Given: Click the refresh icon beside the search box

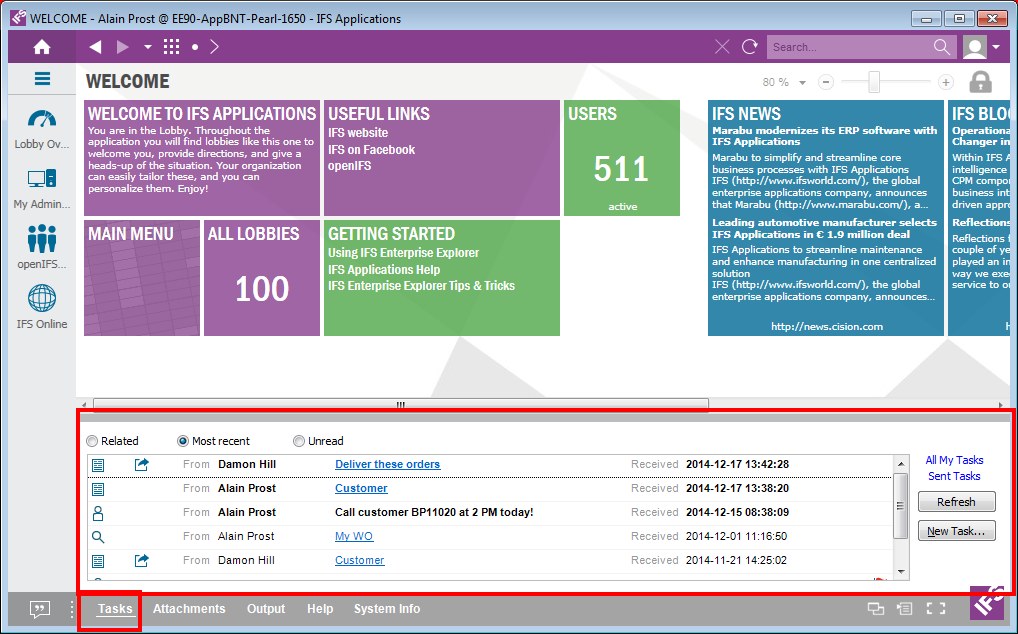Looking at the screenshot, I should [x=749, y=47].
